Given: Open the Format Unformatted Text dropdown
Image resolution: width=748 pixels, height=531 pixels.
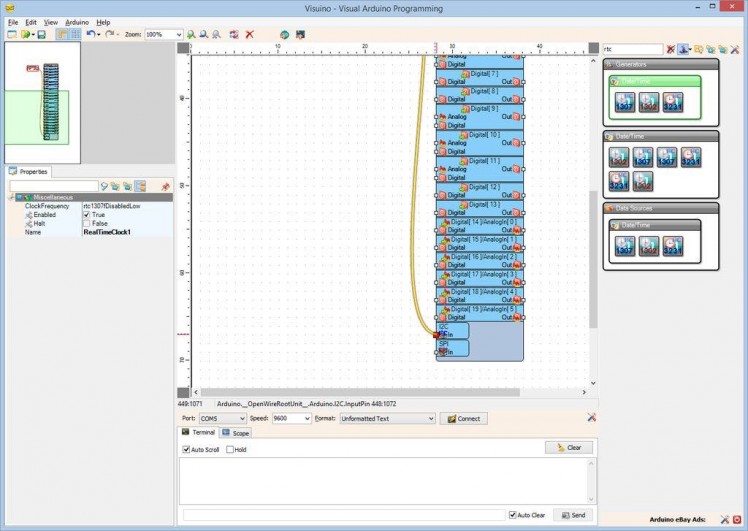Looking at the screenshot, I should point(430,419).
